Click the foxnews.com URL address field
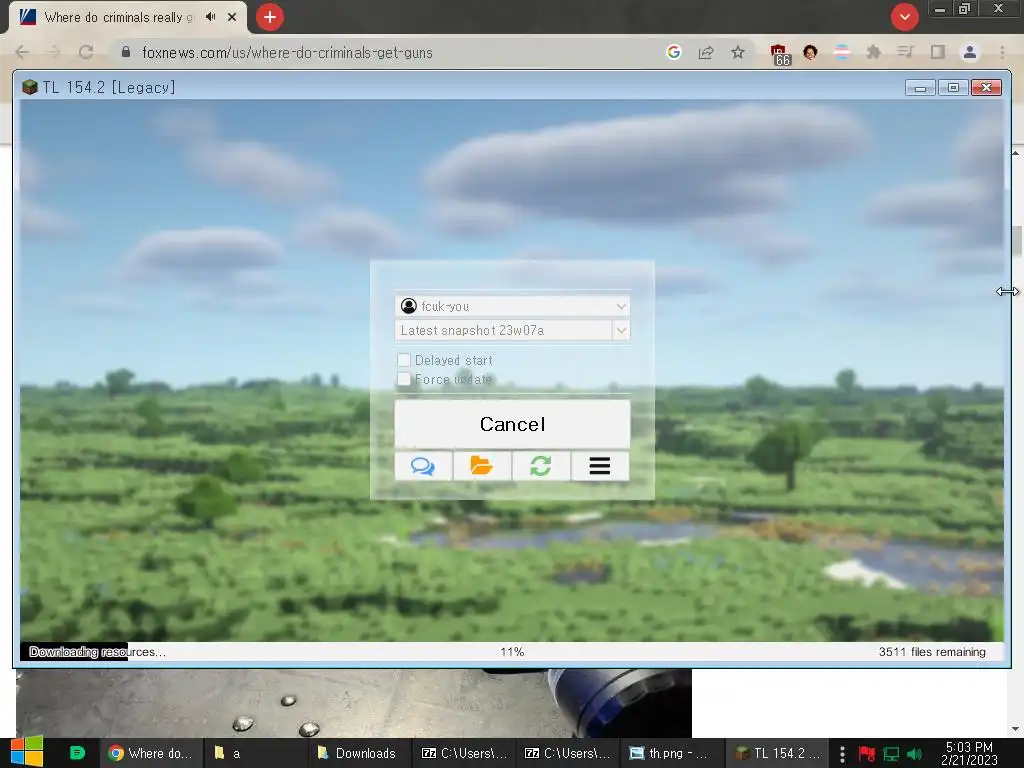This screenshot has height=768, width=1024. [287, 53]
